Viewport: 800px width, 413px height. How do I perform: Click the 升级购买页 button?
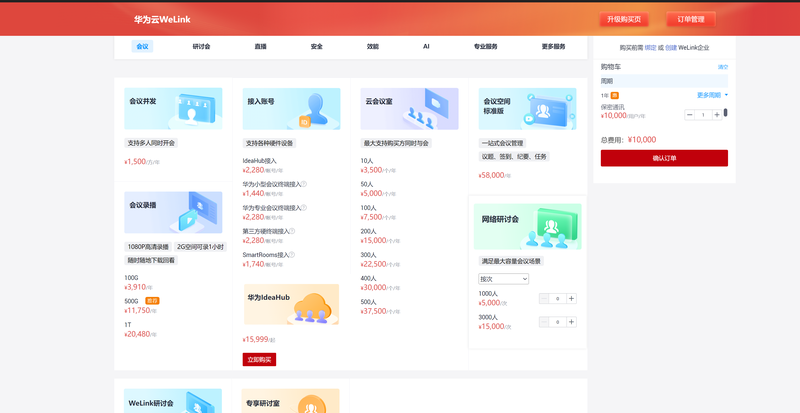point(623,19)
